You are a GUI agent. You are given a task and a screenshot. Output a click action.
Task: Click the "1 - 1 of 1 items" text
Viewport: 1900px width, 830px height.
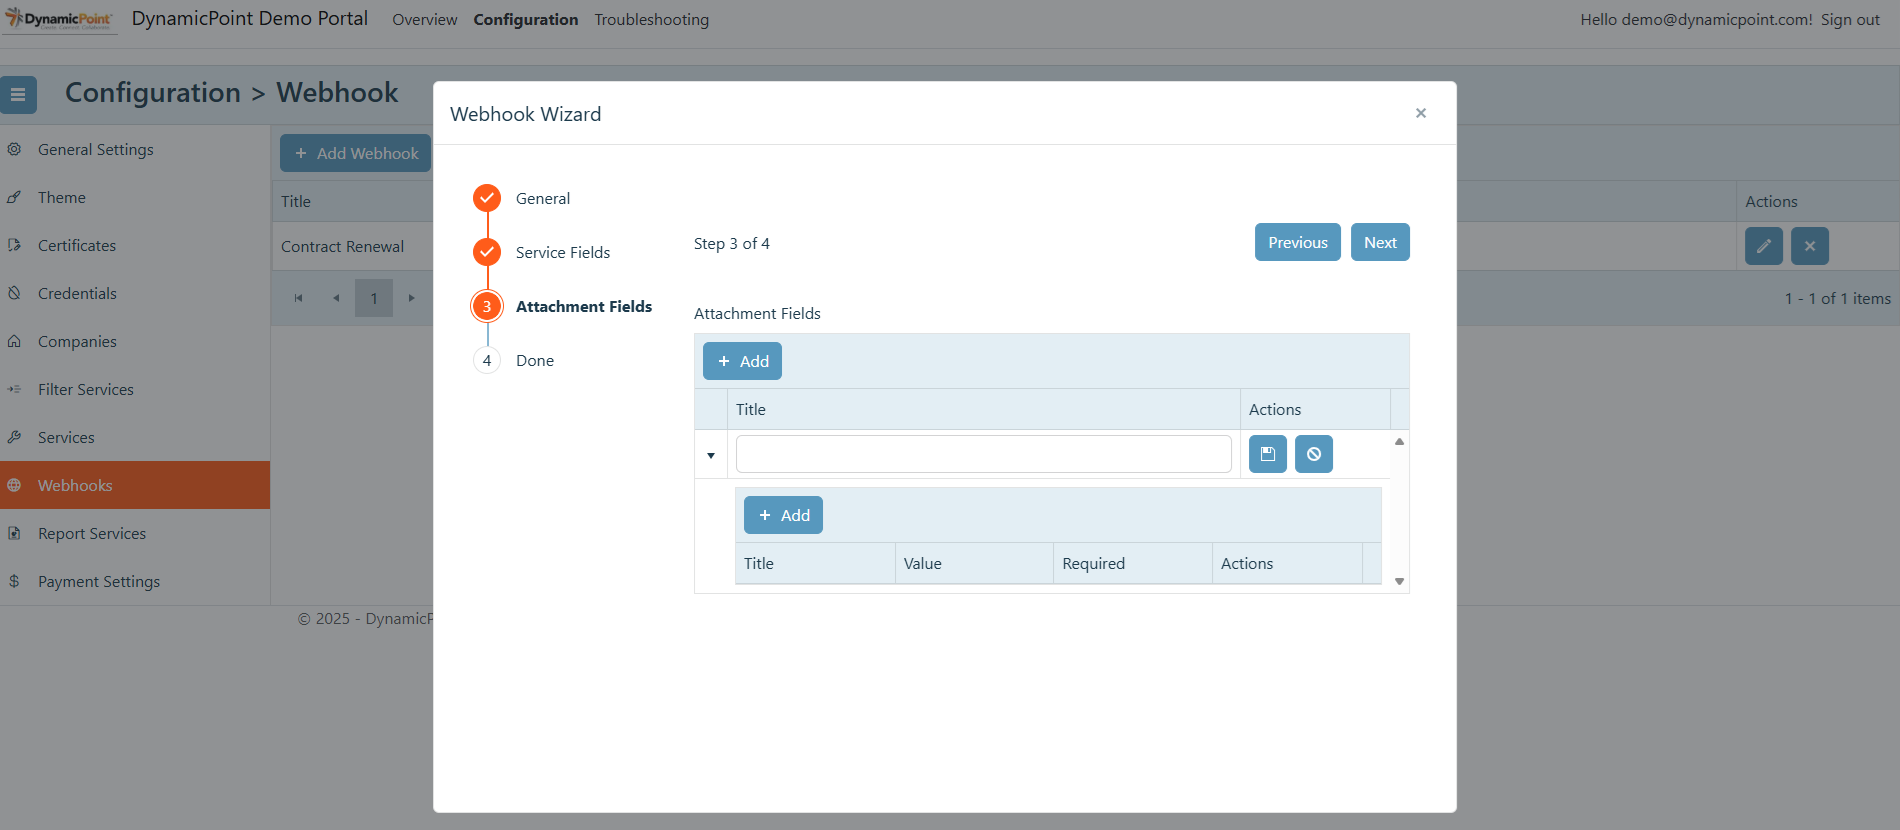pos(1838,298)
